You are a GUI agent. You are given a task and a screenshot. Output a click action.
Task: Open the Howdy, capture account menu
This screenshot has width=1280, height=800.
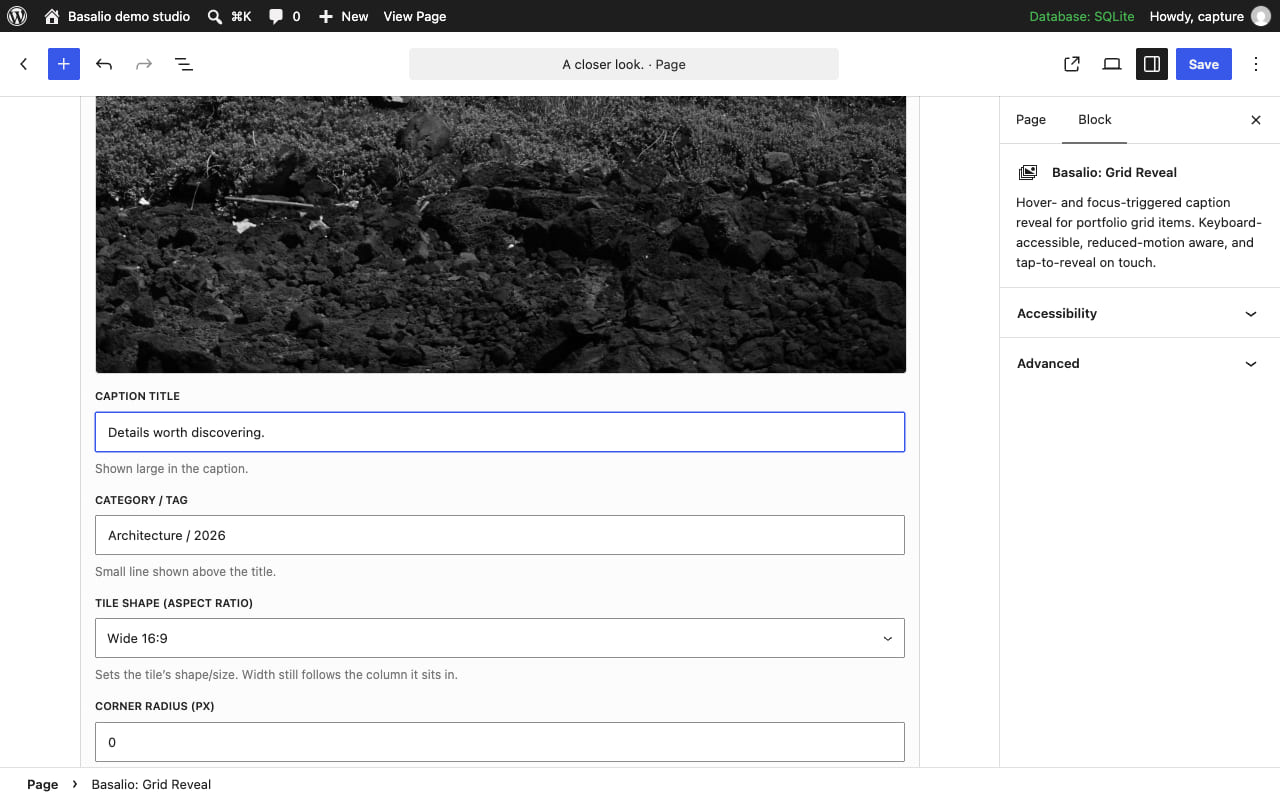1209,16
